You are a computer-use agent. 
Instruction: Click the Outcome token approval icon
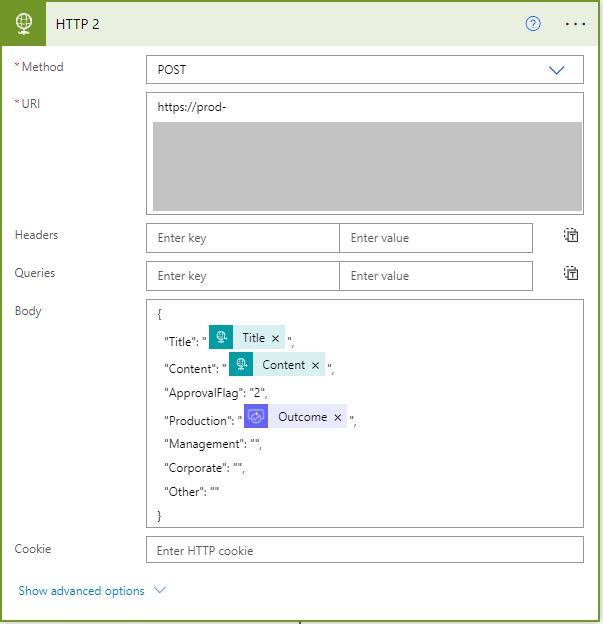pyautogui.click(x=256, y=416)
